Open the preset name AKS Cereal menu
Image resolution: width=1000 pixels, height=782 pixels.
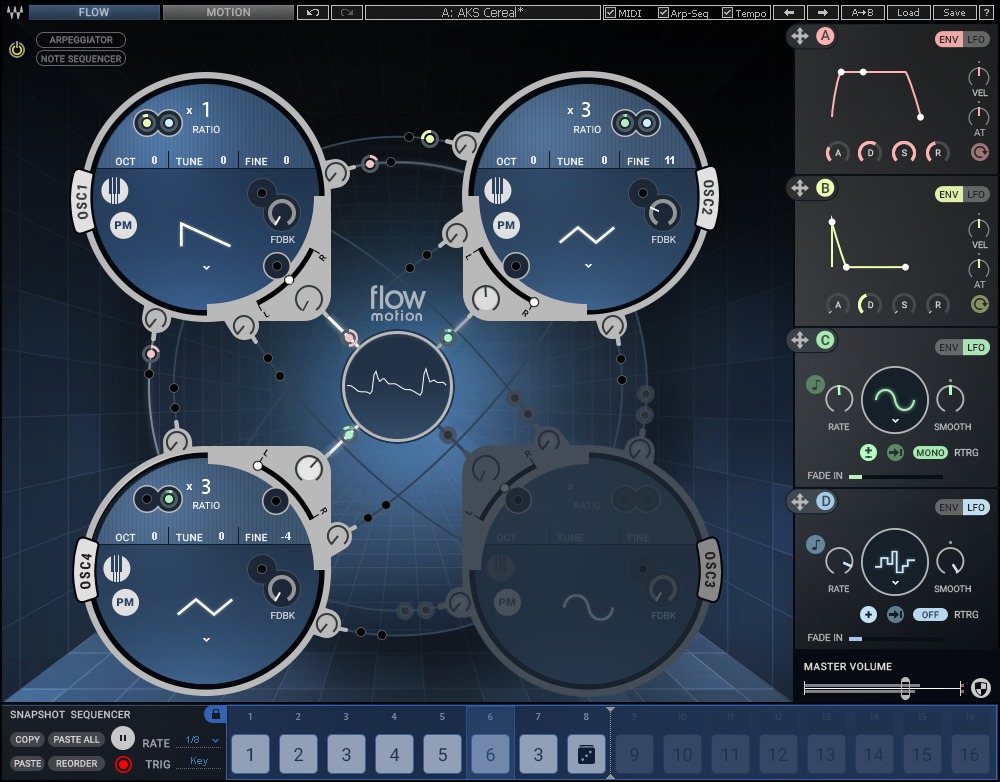pyautogui.click(x=483, y=12)
